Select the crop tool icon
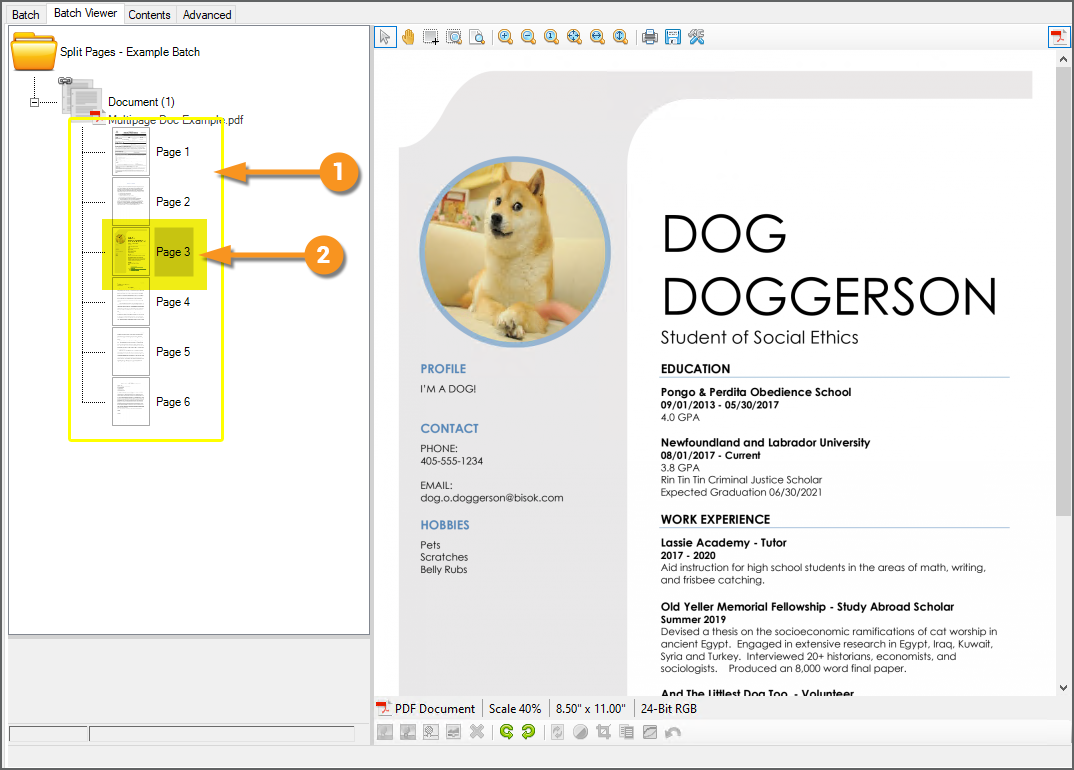1074x770 pixels. tap(603, 732)
